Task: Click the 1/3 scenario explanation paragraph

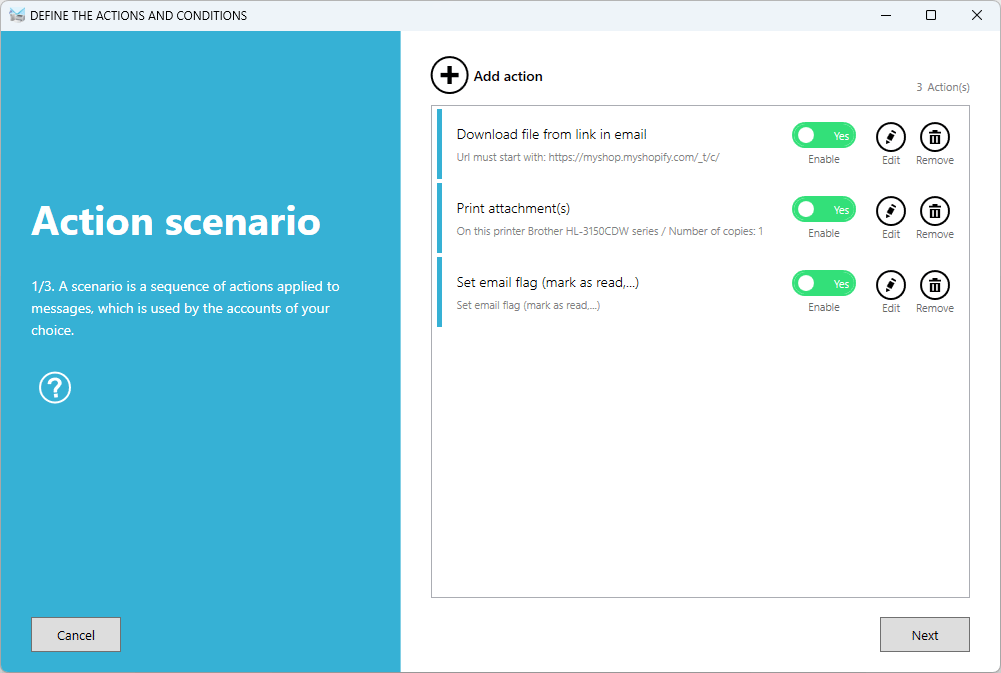Action: [185, 308]
